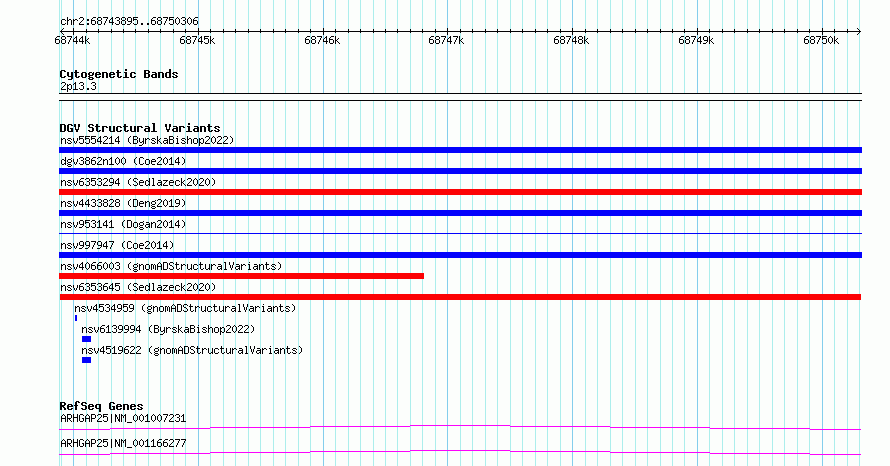The width and height of the screenshot is (890, 466).
Task: Click the small blue block under nsv6139994
Action: [x=86, y=339]
